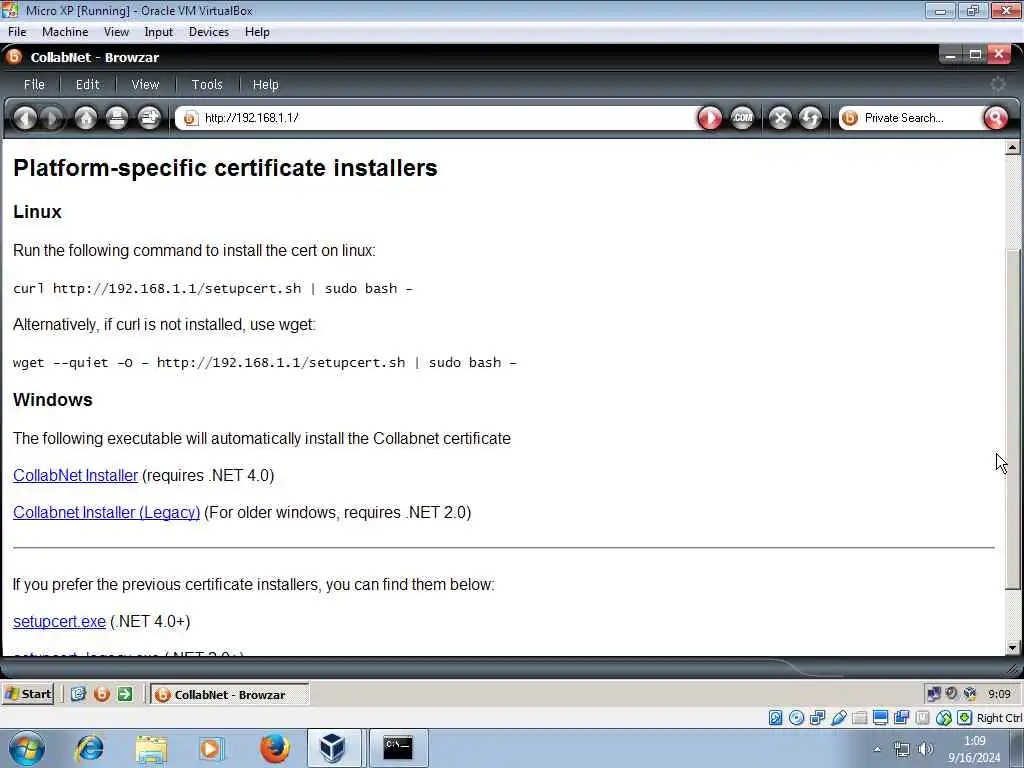The width and height of the screenshot is (1024, 768).
Task: Click the VirtualBox USB devices pen icon
Action: click(x=839, y=718)
